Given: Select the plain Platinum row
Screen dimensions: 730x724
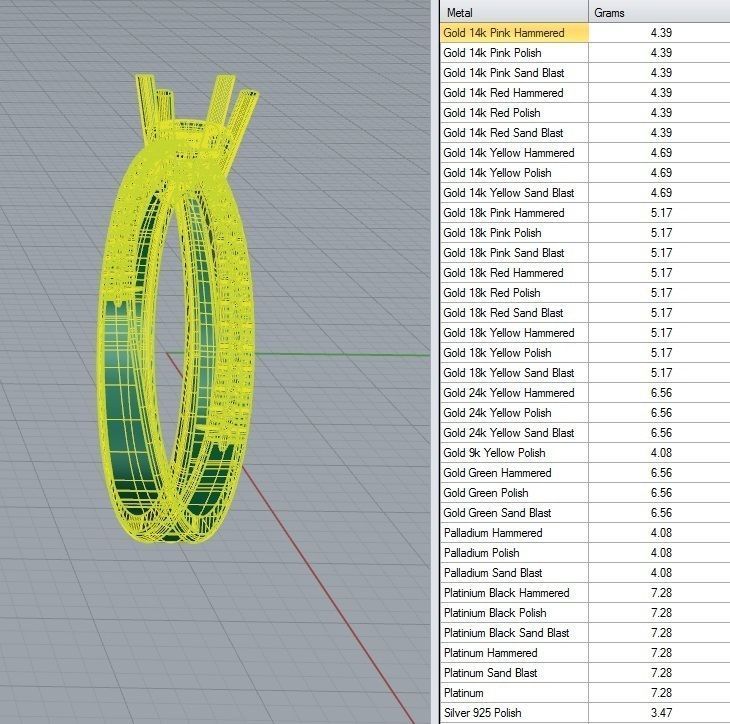Looking at the screenshot, I should coord(585,694).
